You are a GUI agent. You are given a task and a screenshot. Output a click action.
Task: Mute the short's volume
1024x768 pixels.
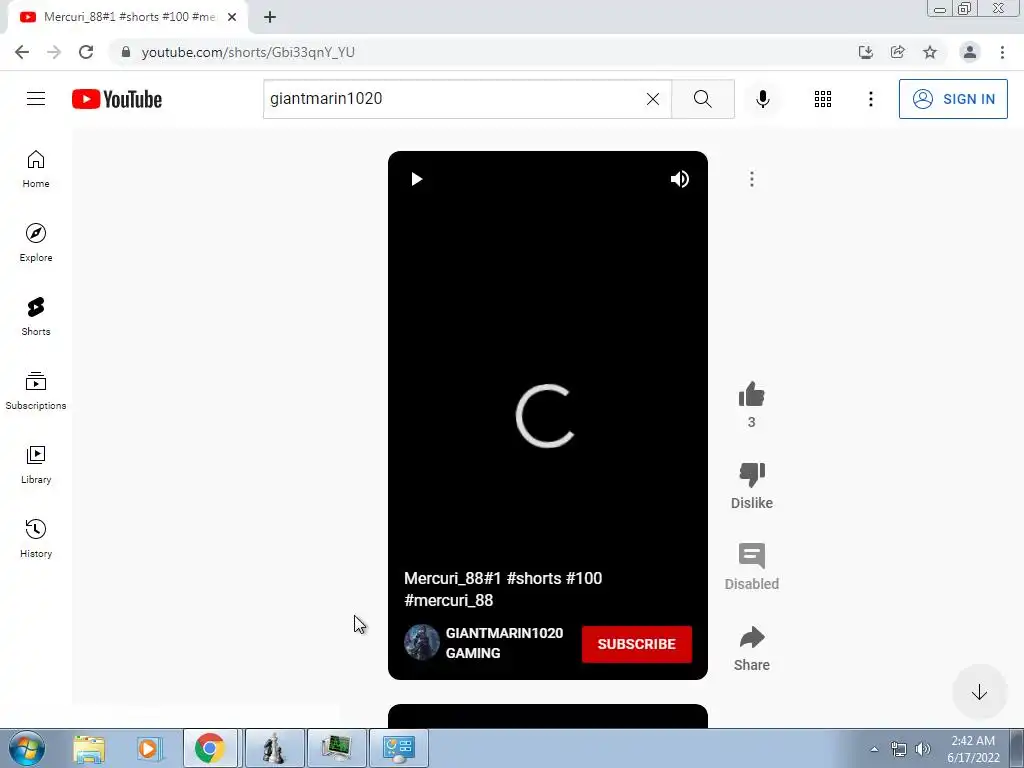[680, 179]
